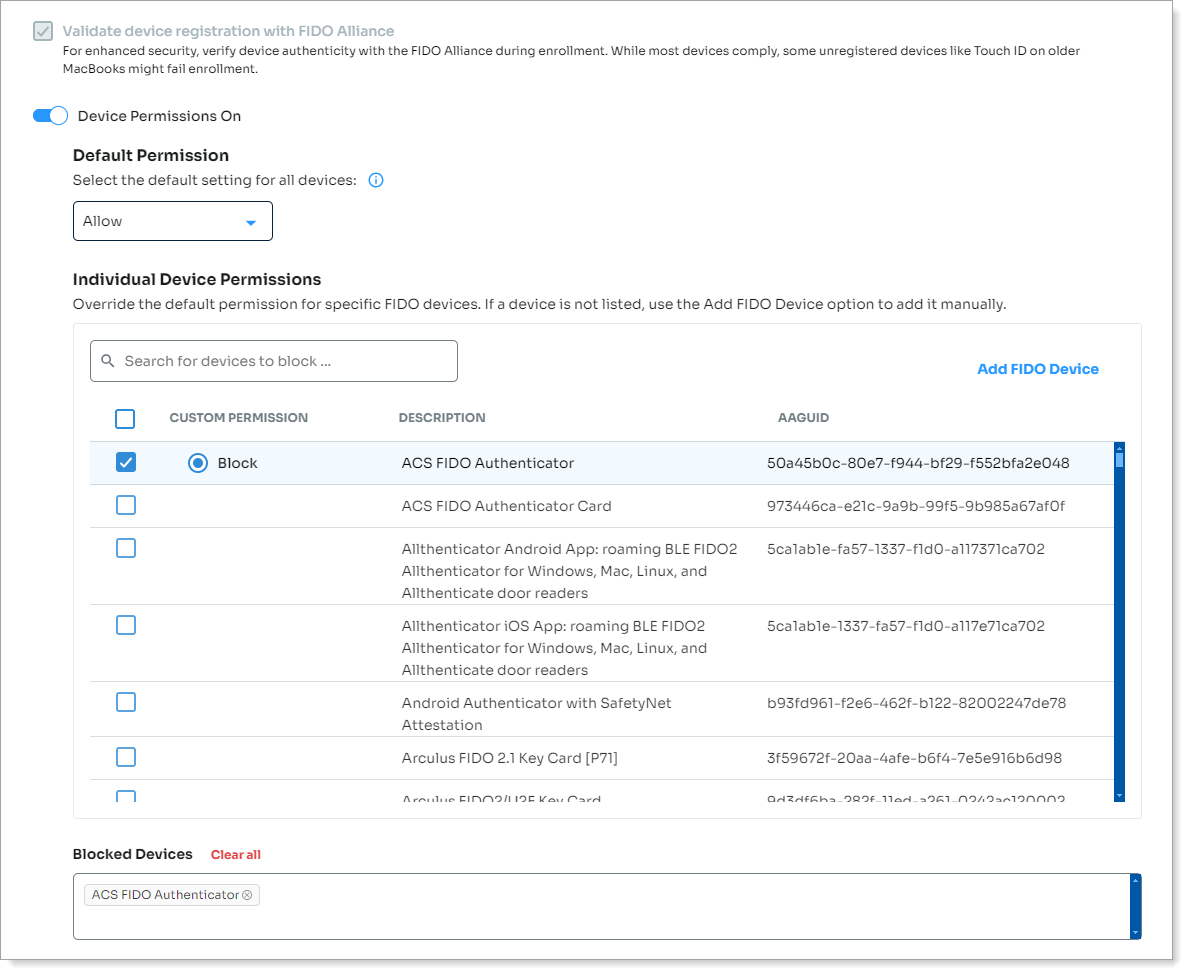Click the info icon beside default setting
The height and width of the screenshot is (975, 1188).
376,181
